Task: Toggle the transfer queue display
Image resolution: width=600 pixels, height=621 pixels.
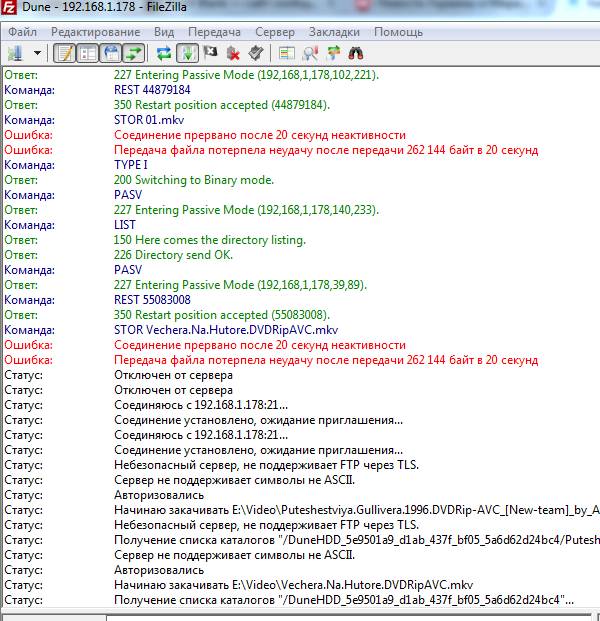Action: coord(133,52)
